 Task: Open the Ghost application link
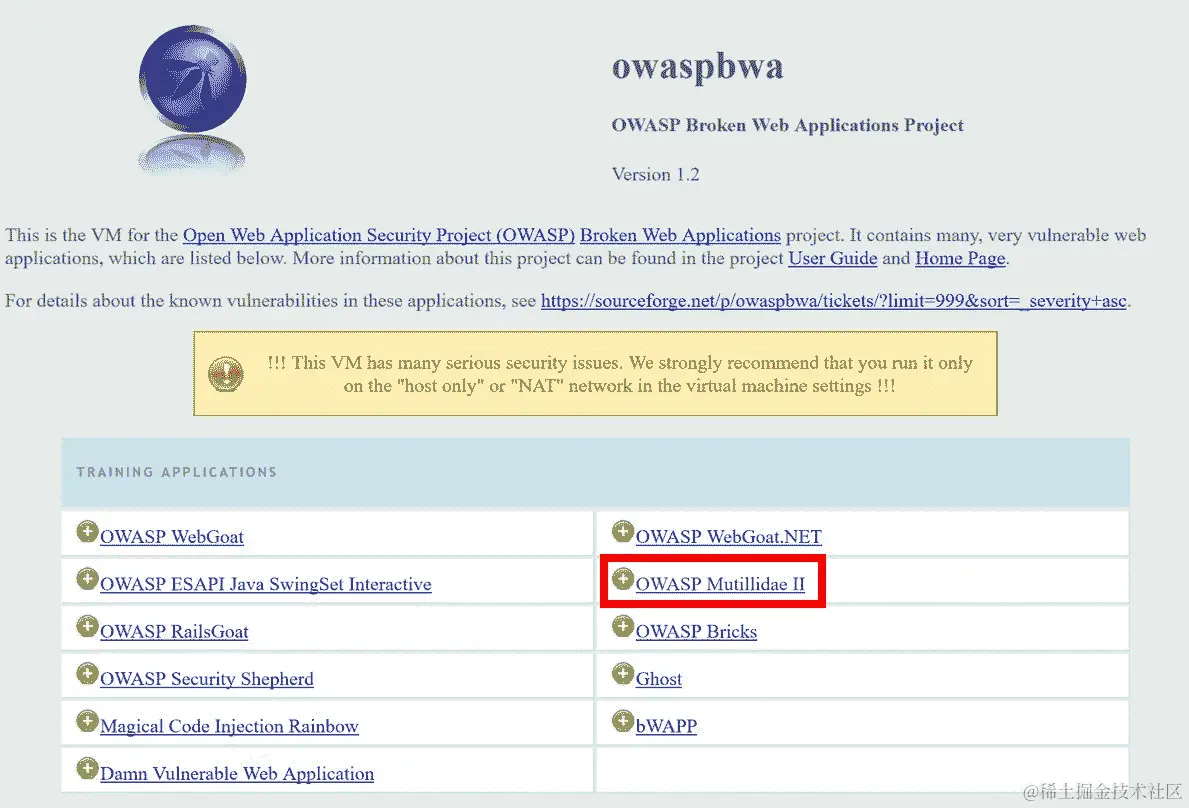pos(659,679)
